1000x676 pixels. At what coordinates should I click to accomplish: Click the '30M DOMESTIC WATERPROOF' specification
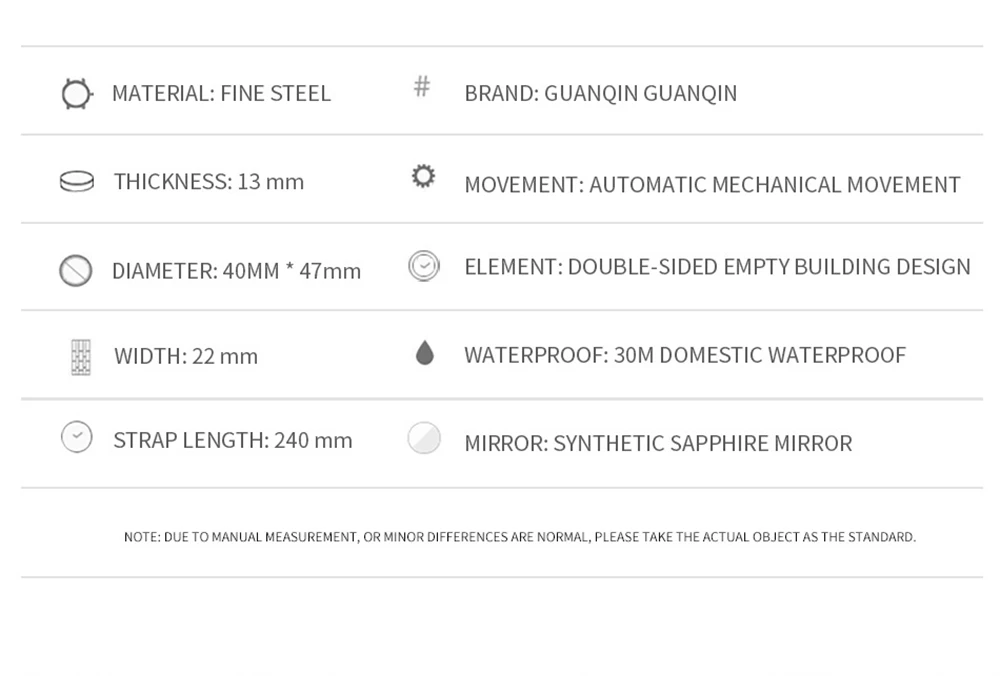click(x=685, y=355)
